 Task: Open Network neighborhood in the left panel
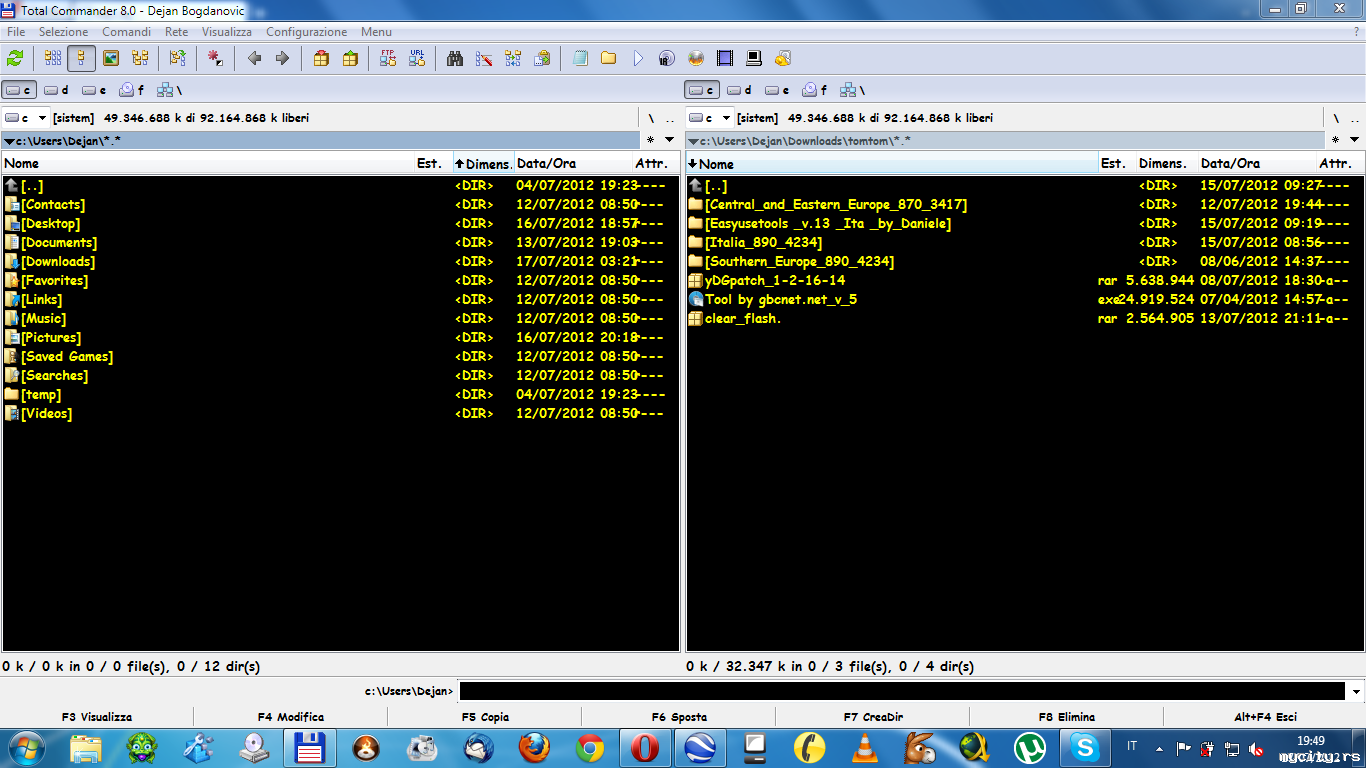[x=170, y=90]
